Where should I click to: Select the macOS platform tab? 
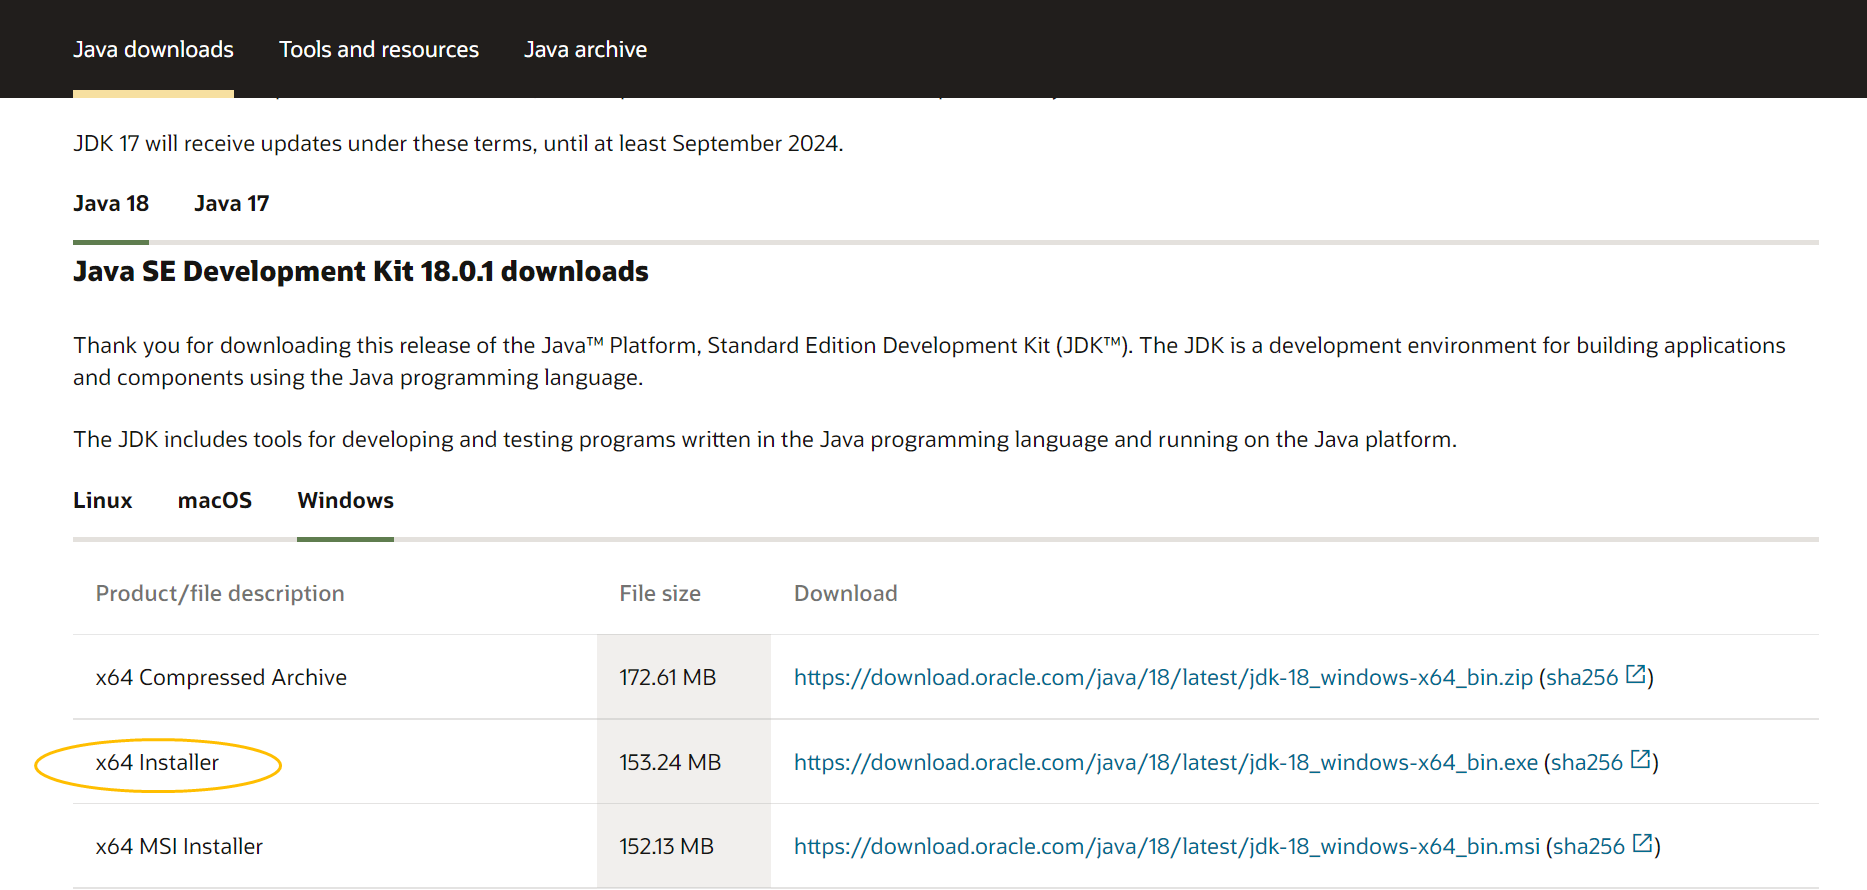pyautogui.click(x=215, y=501)
